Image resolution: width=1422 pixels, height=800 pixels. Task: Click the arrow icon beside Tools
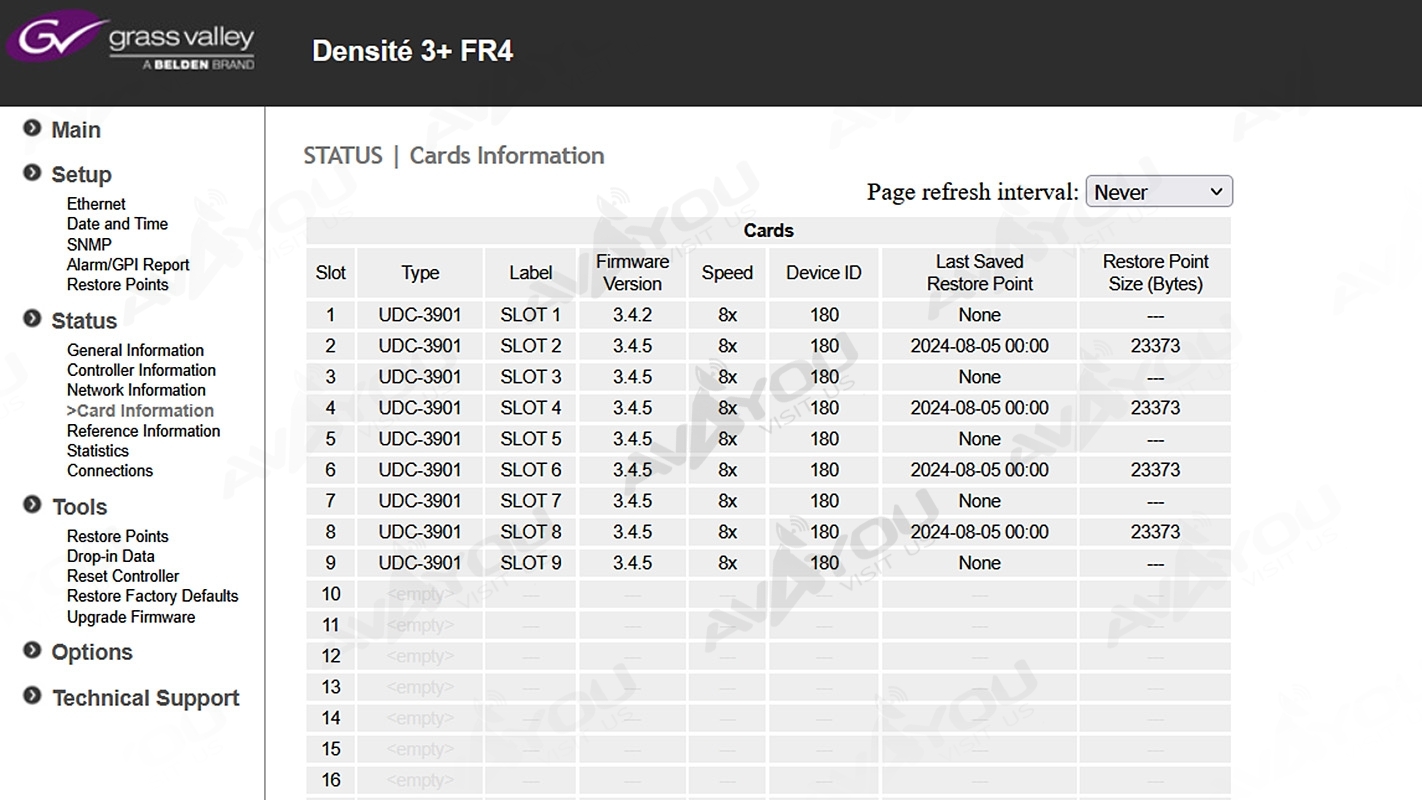32,505
